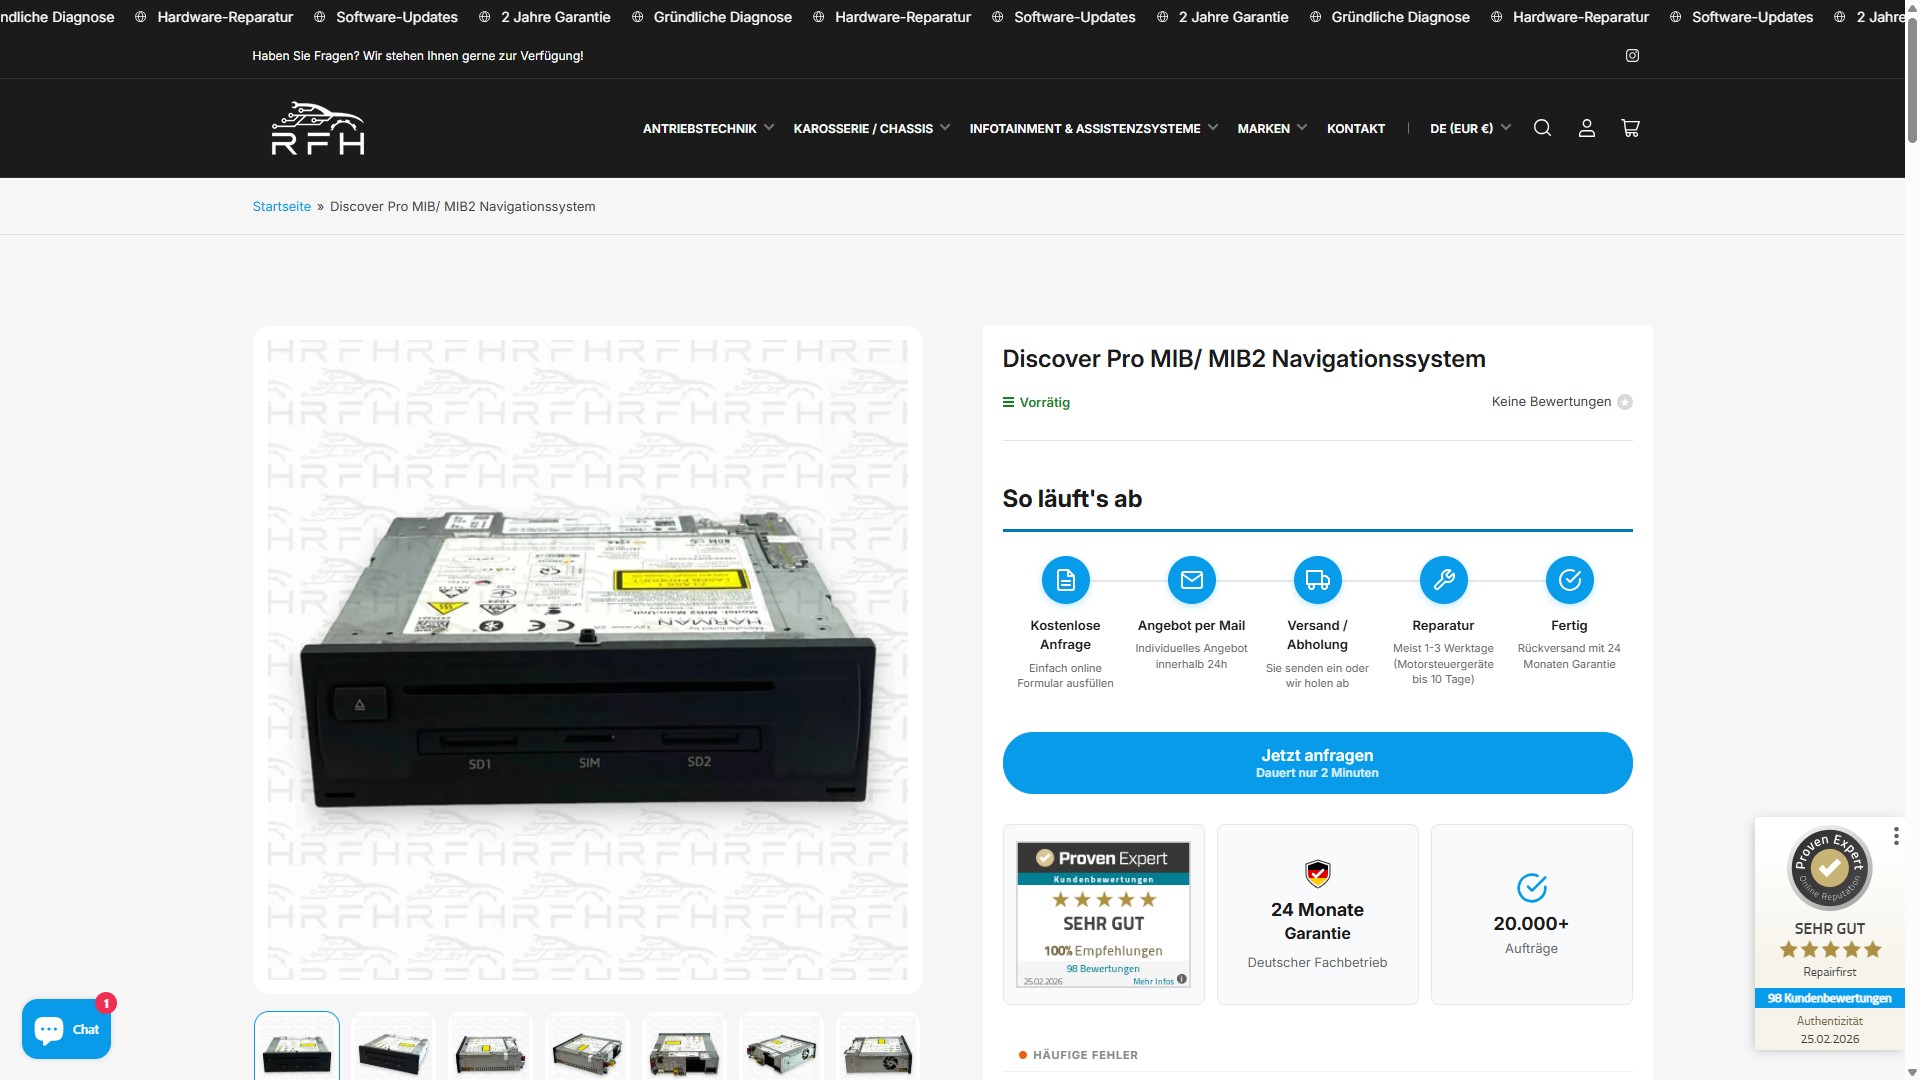The height and width of the screenshot is (1080, 1920).
Task: Click the Instagram icon in top bar
Action: pyautogui.click(x=1632, y=56)
